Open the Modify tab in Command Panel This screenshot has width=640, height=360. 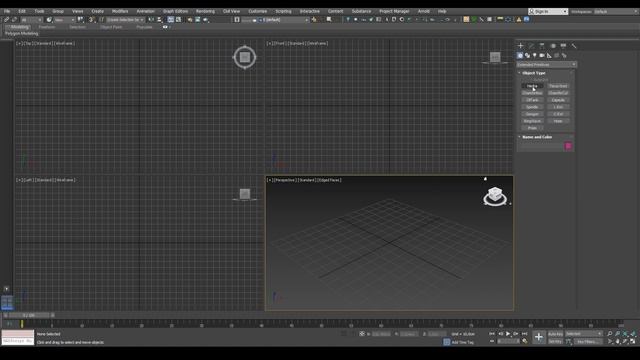(531, 46)
